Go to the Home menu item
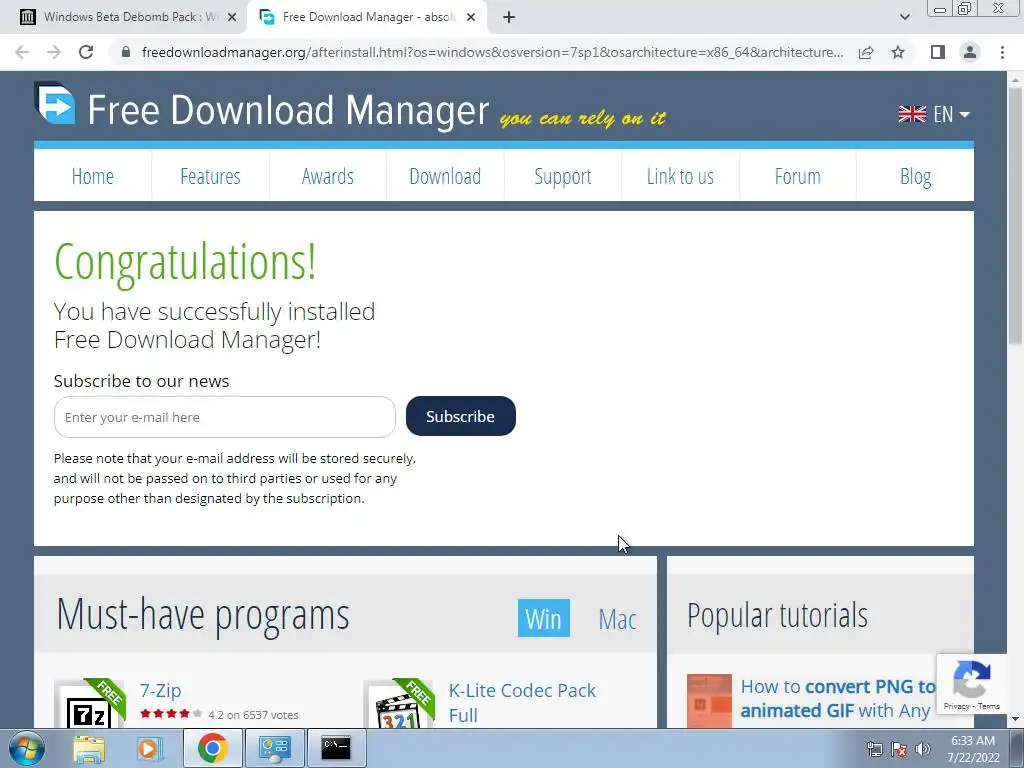 tap(93, 176)
